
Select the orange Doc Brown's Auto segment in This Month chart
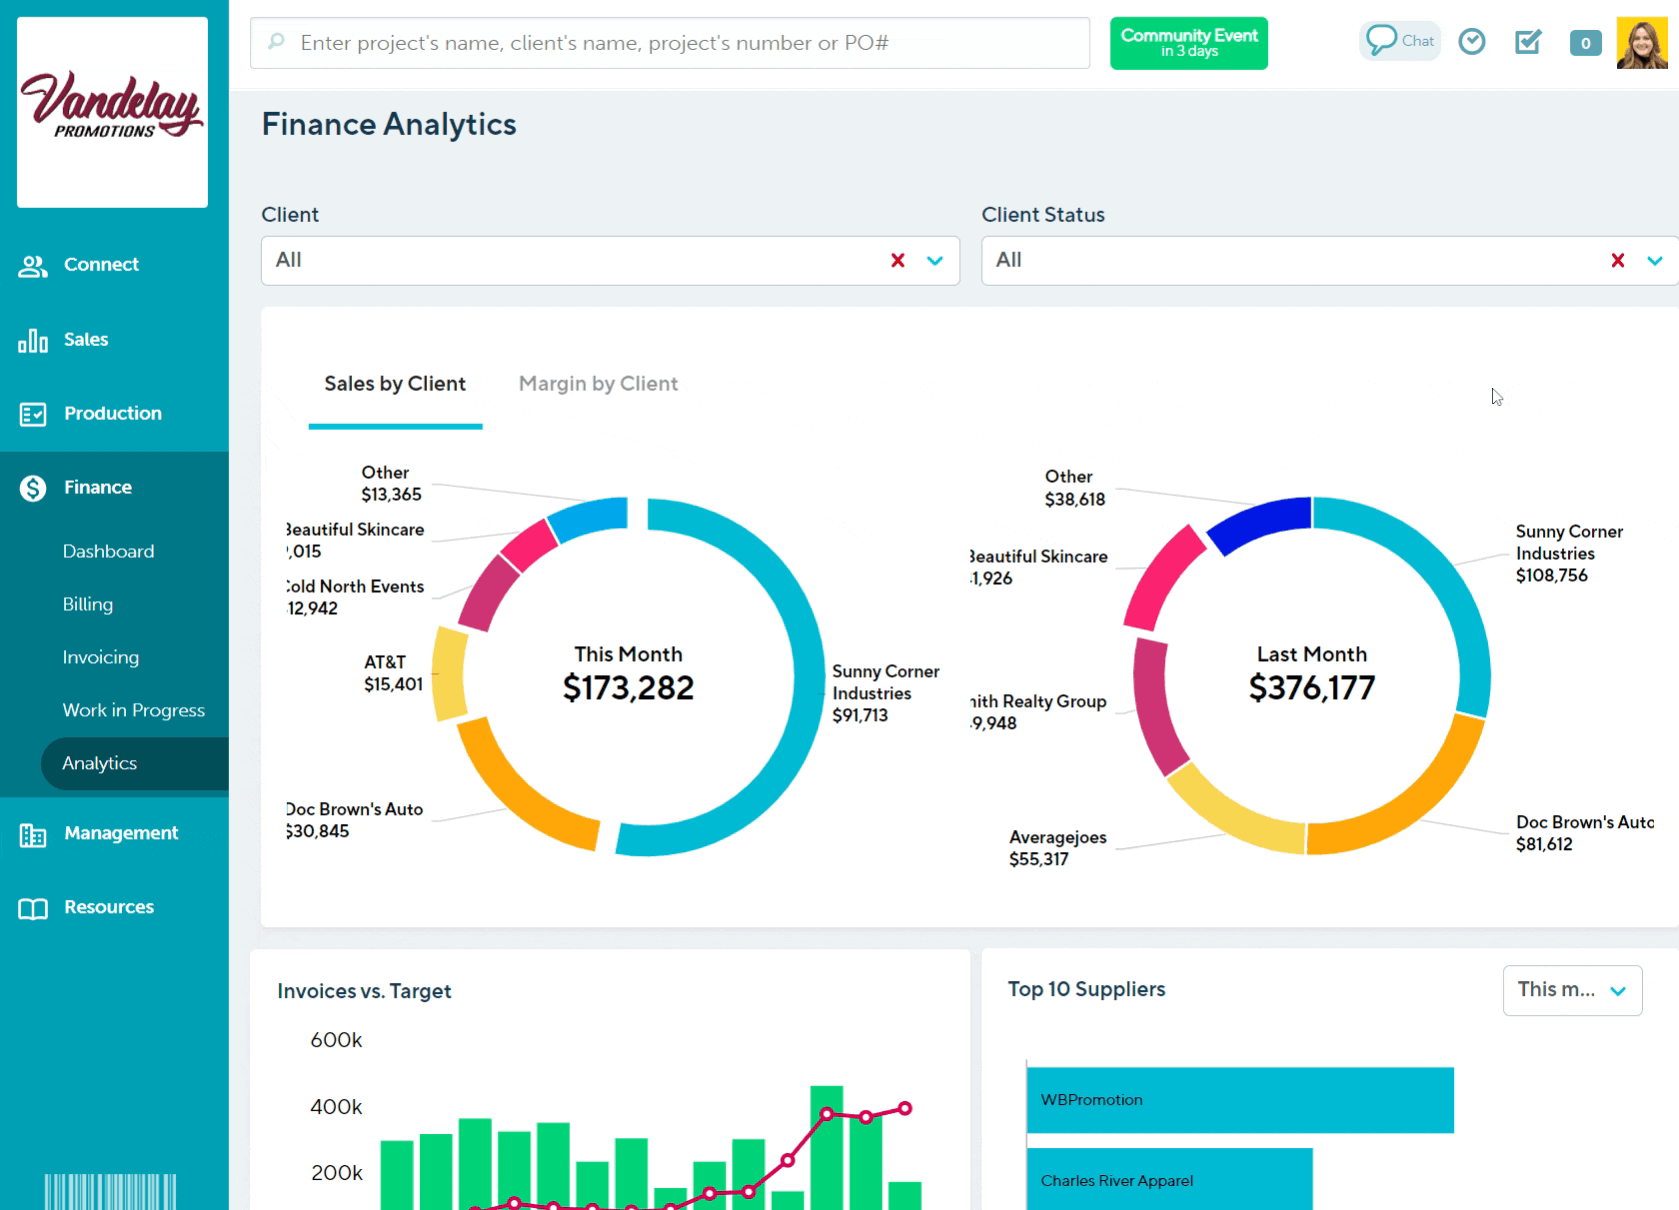point(515,795)
